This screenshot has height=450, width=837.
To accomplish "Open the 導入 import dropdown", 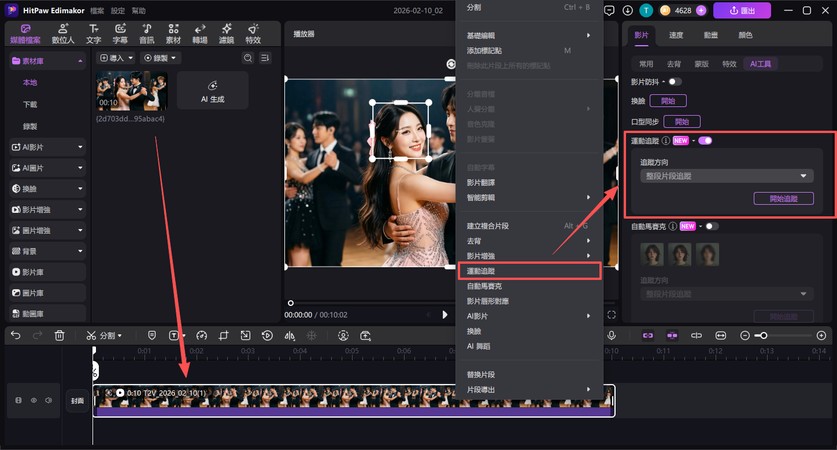I will (x=116, y=58).
